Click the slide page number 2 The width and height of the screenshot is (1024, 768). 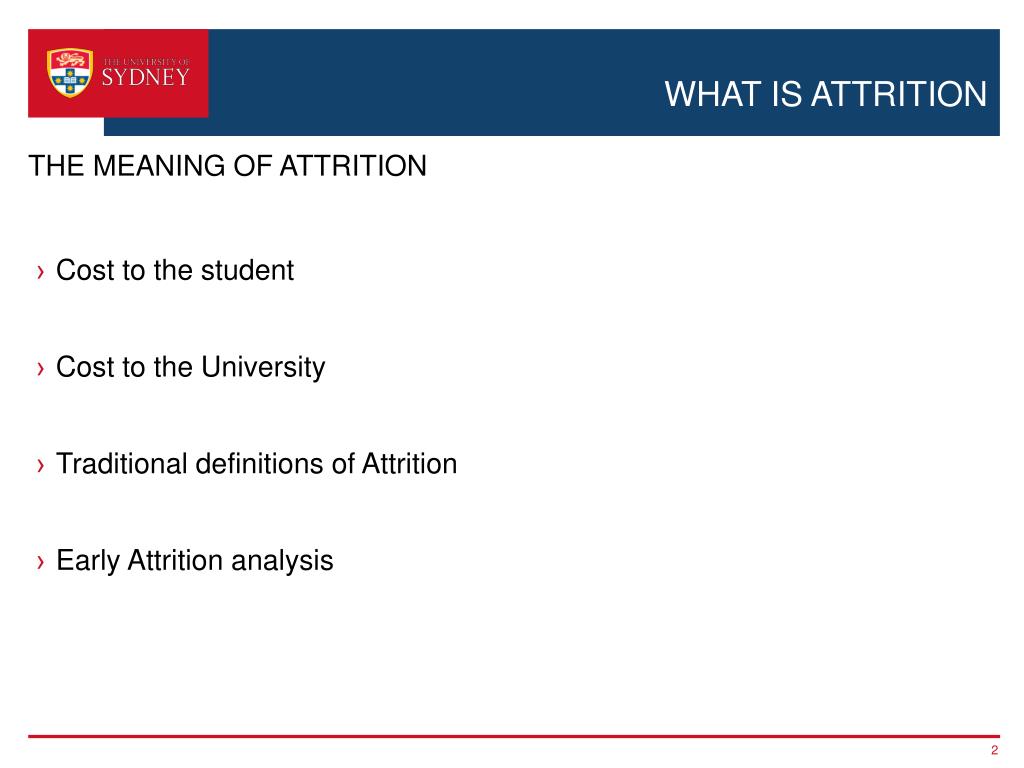[995, 750]
